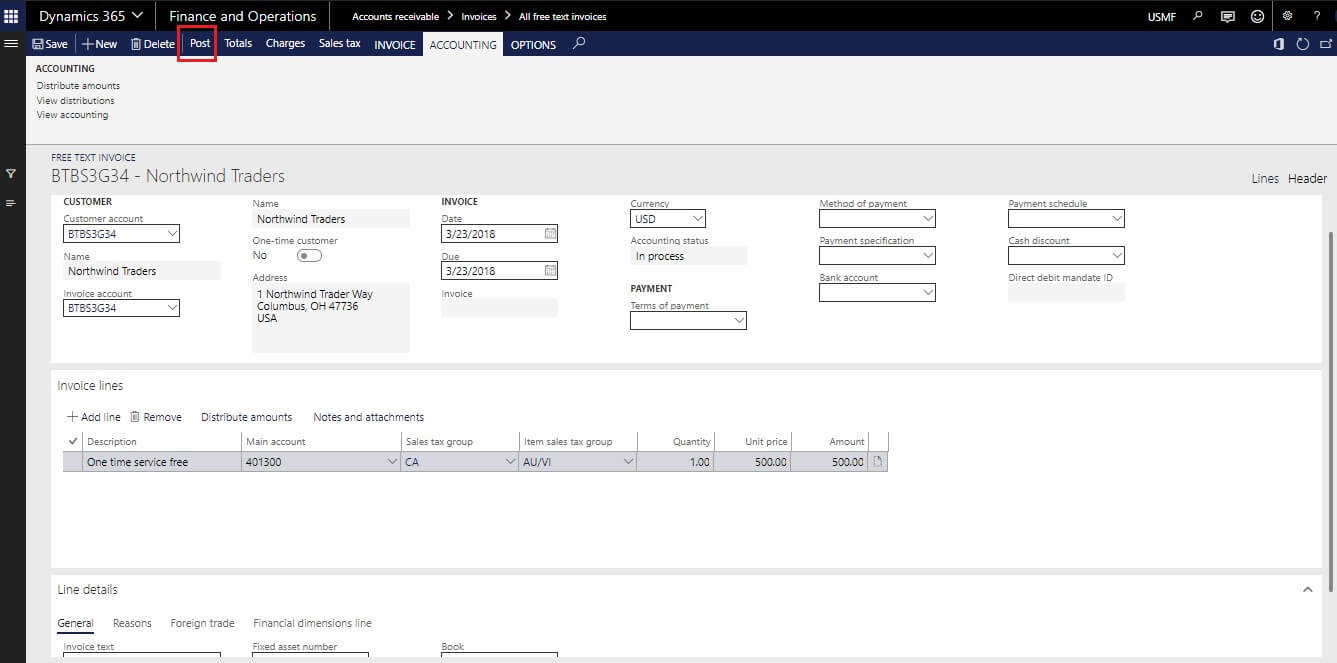This screenshot has height=663, width=1337.
Task: Add line to the invoice lines
Action: click(x=94, y=417)
